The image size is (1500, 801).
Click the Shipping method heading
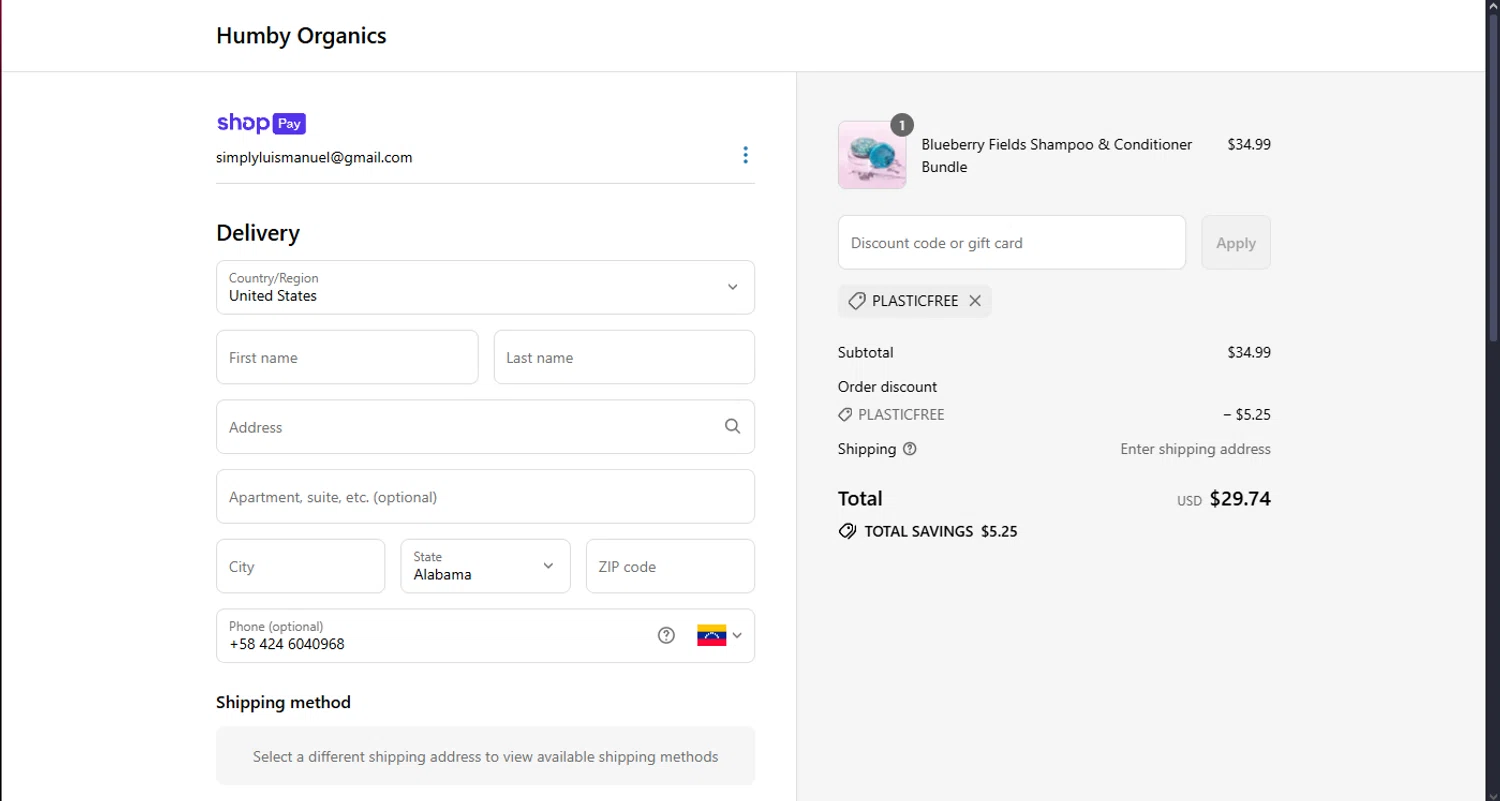tap(283, 702)
